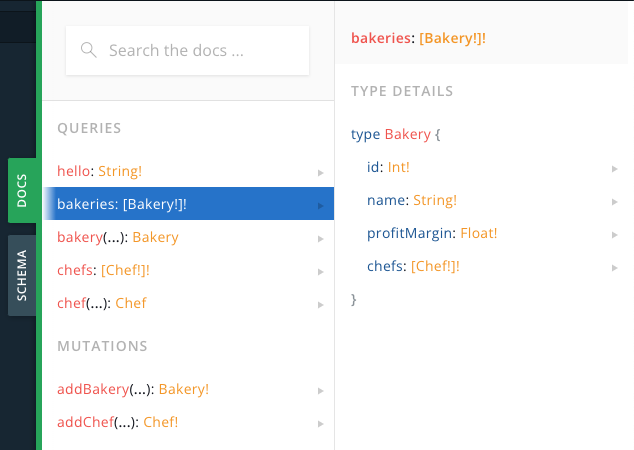634x450 pixels.
Task: Open the bakery(...): Bakery query
Action: point(188,237)
